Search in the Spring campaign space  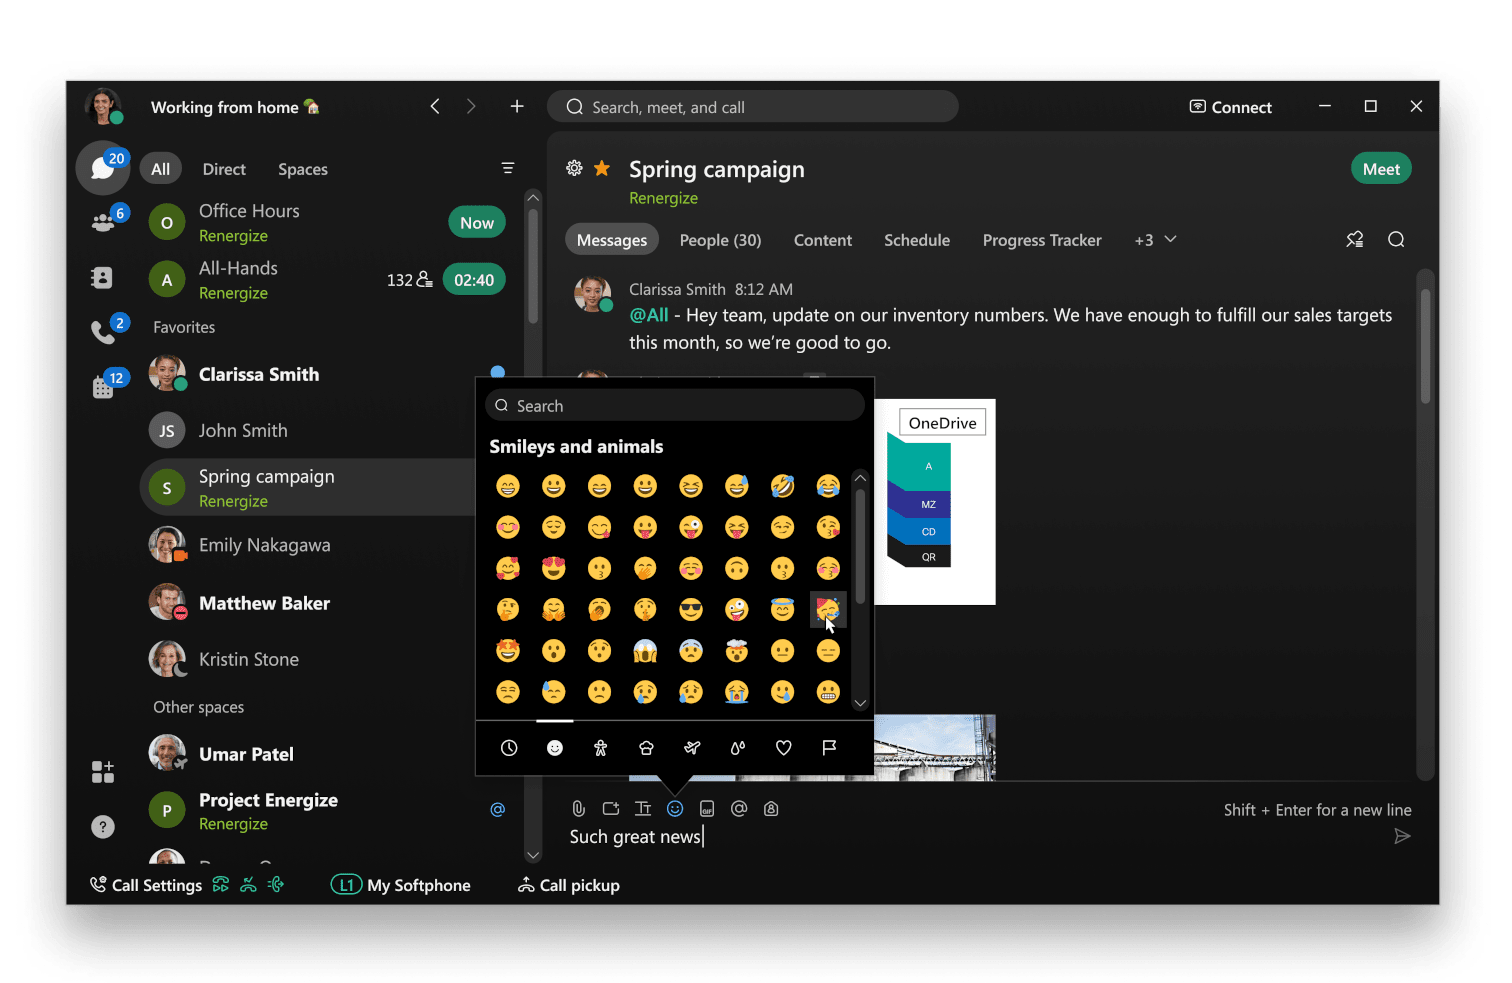pyautogui.click(x=1396, y=239)
